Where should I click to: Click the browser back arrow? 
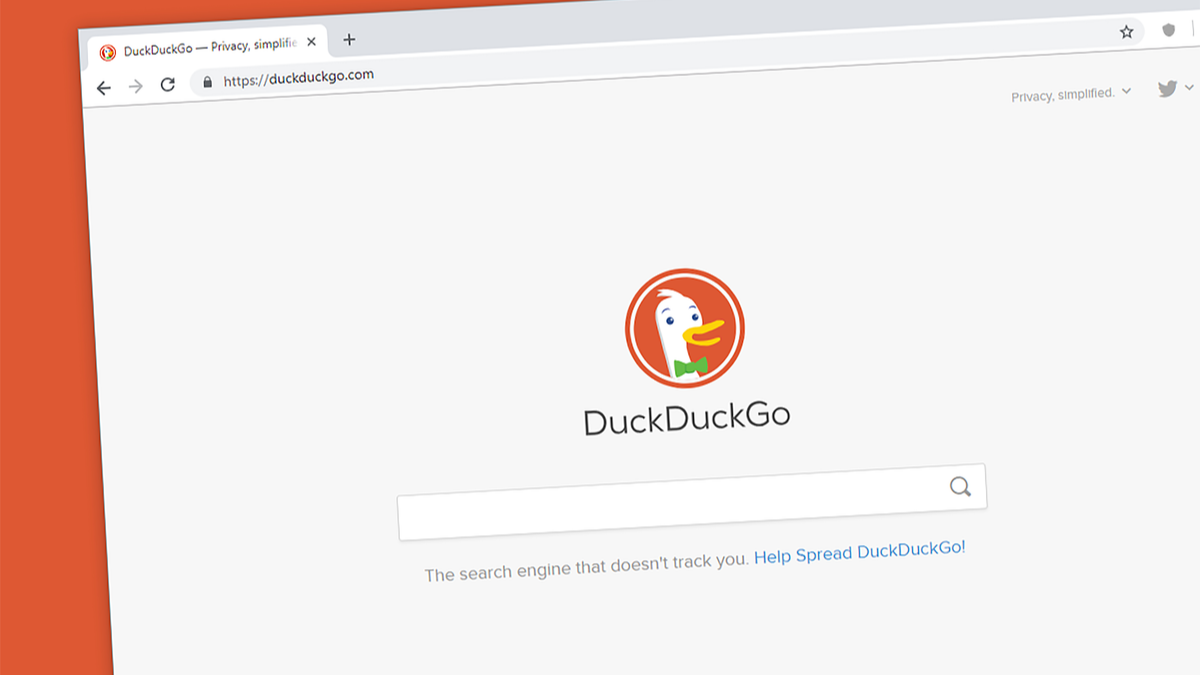pyautogui.click(x=104, y=88)
